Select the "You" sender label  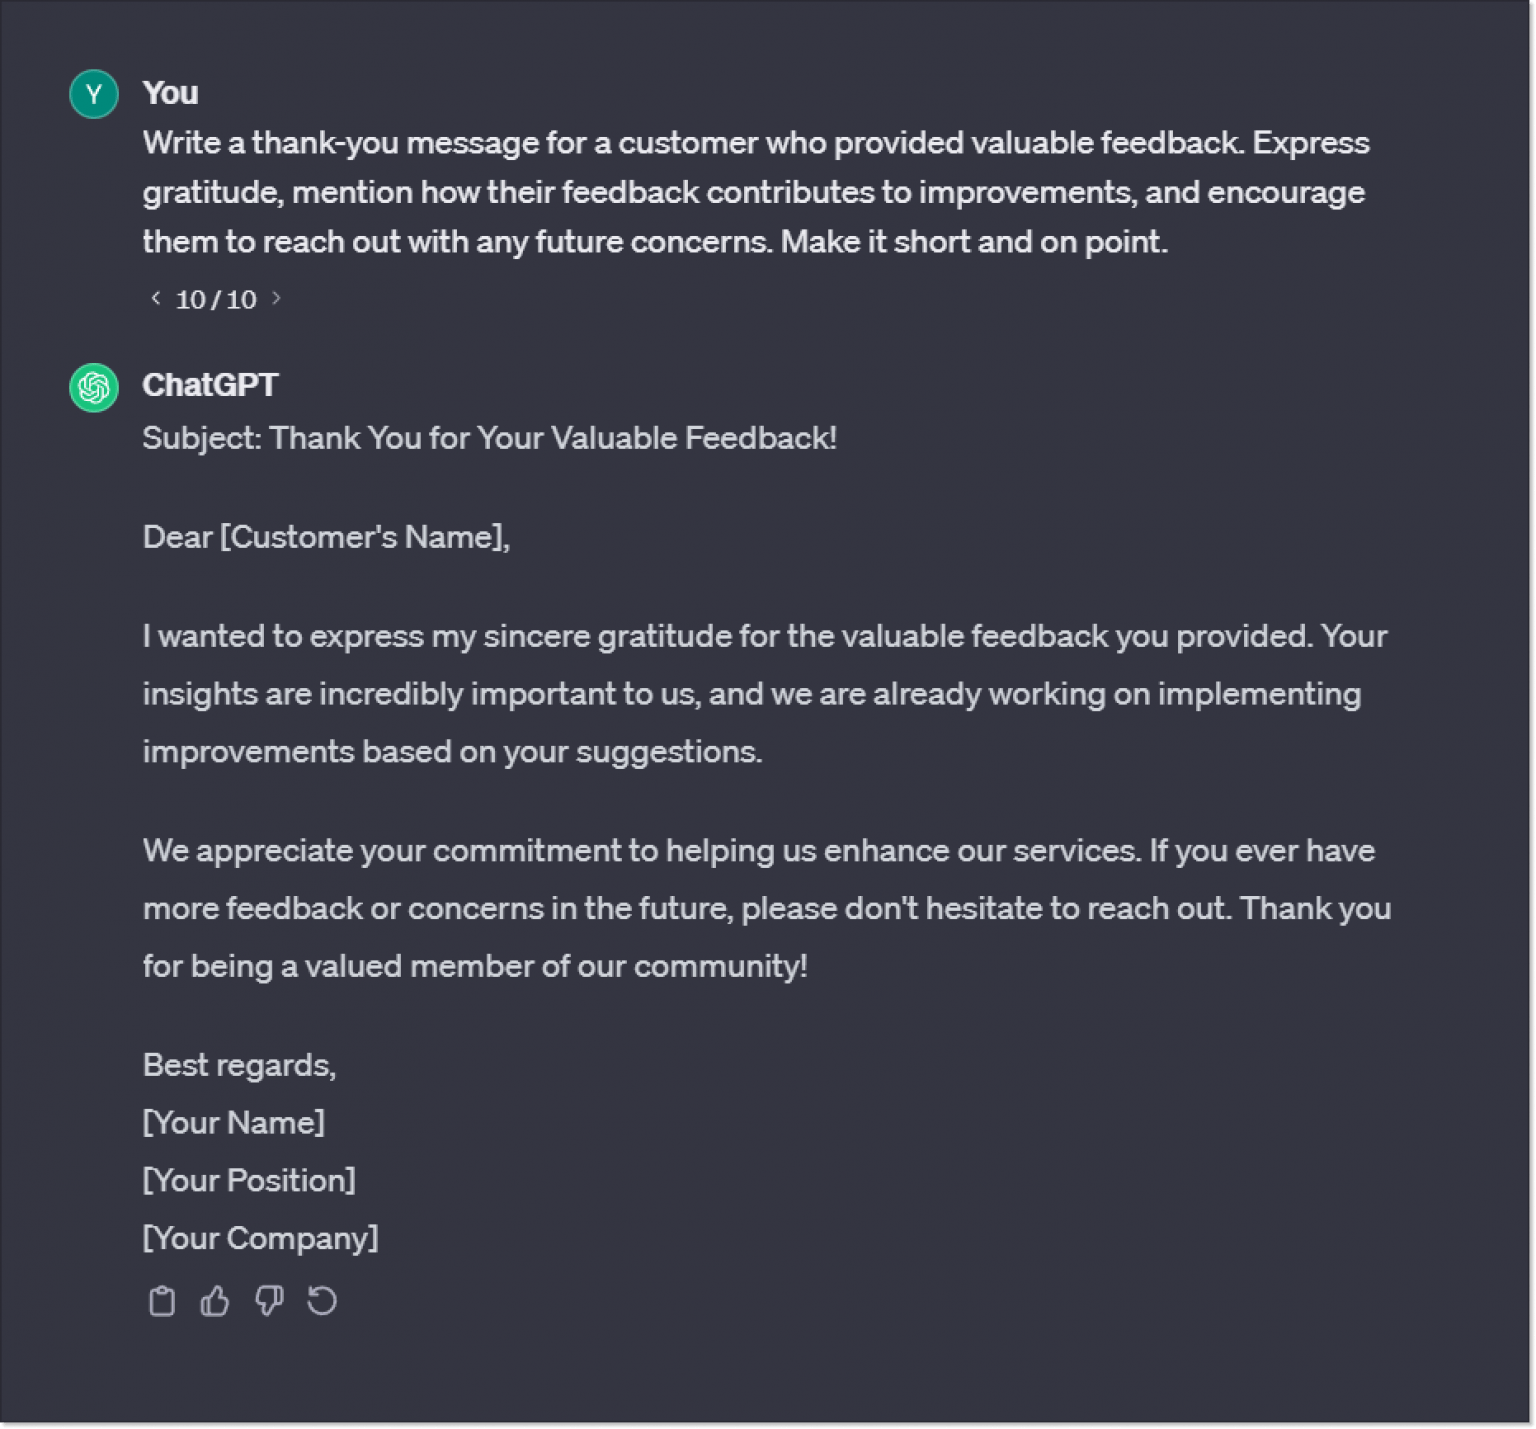point(171,92)
